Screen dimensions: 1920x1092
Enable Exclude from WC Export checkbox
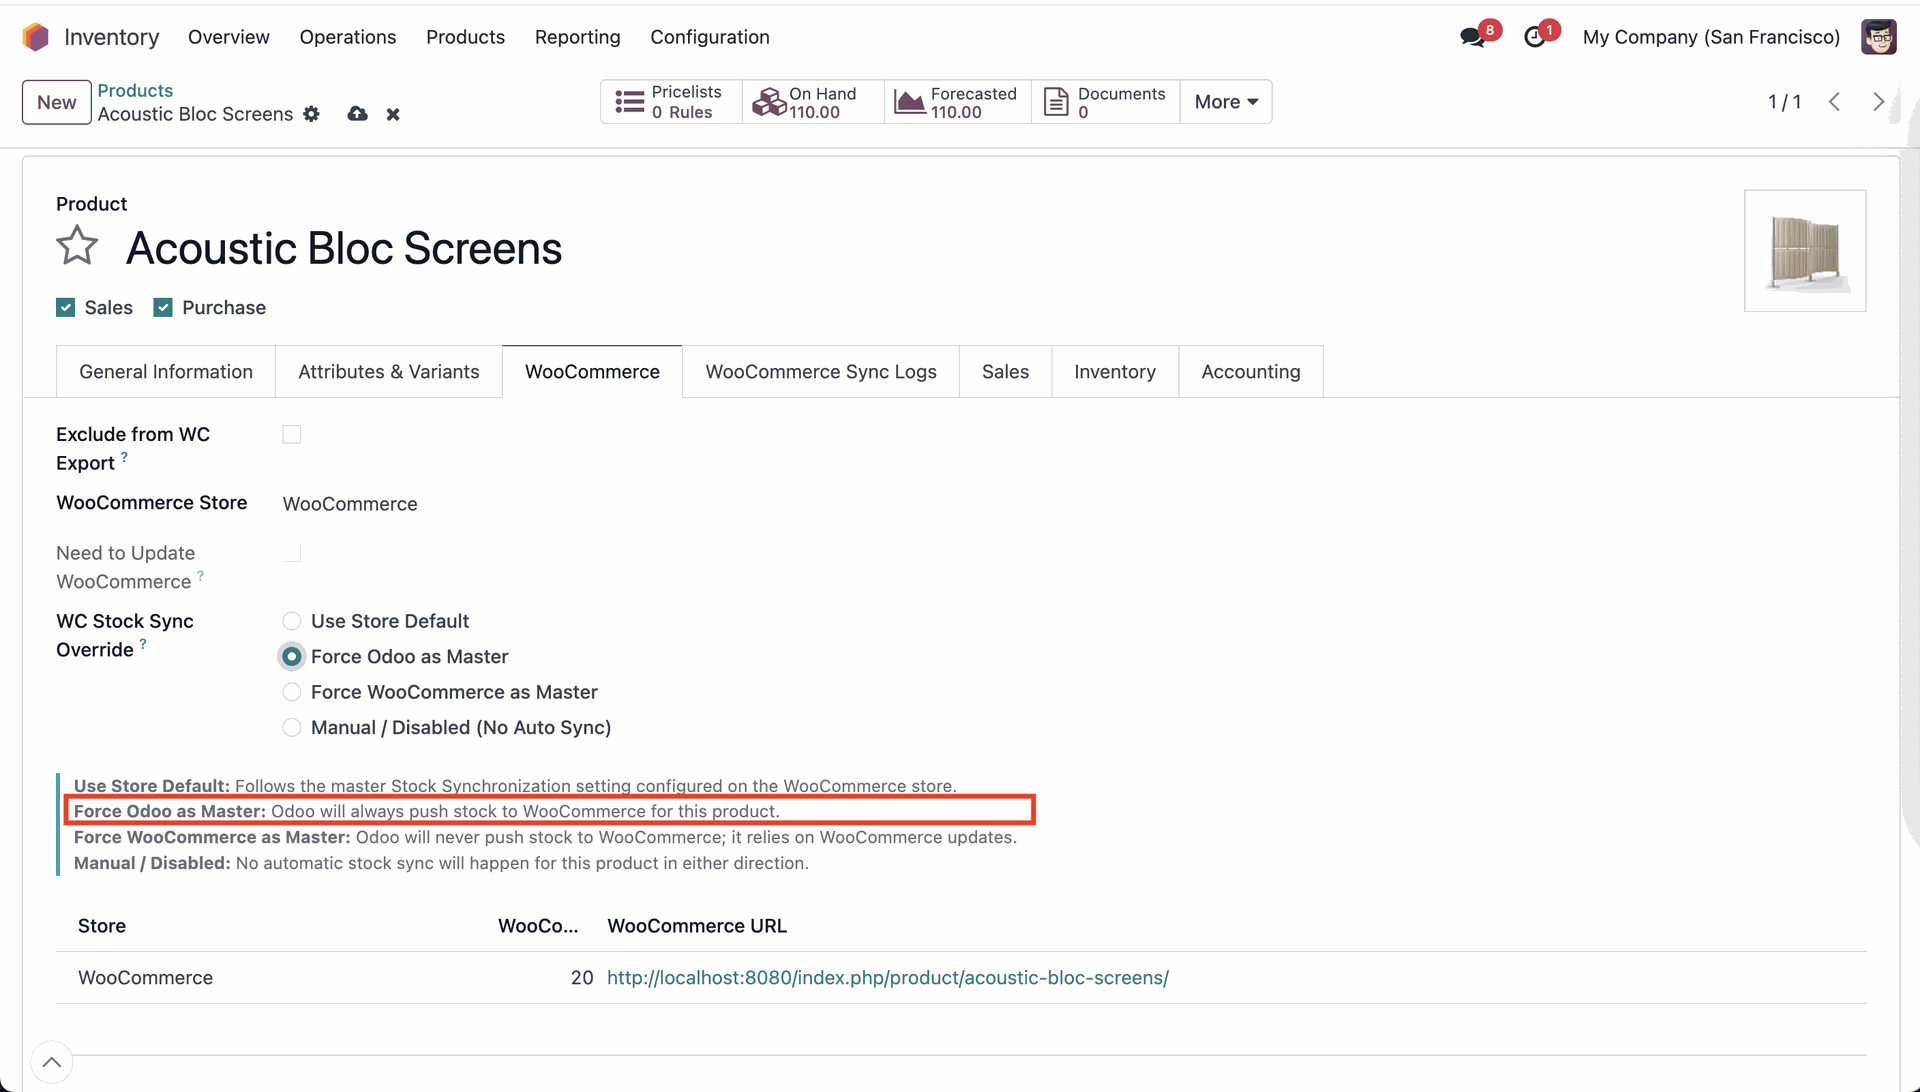(x=292, y=434)
